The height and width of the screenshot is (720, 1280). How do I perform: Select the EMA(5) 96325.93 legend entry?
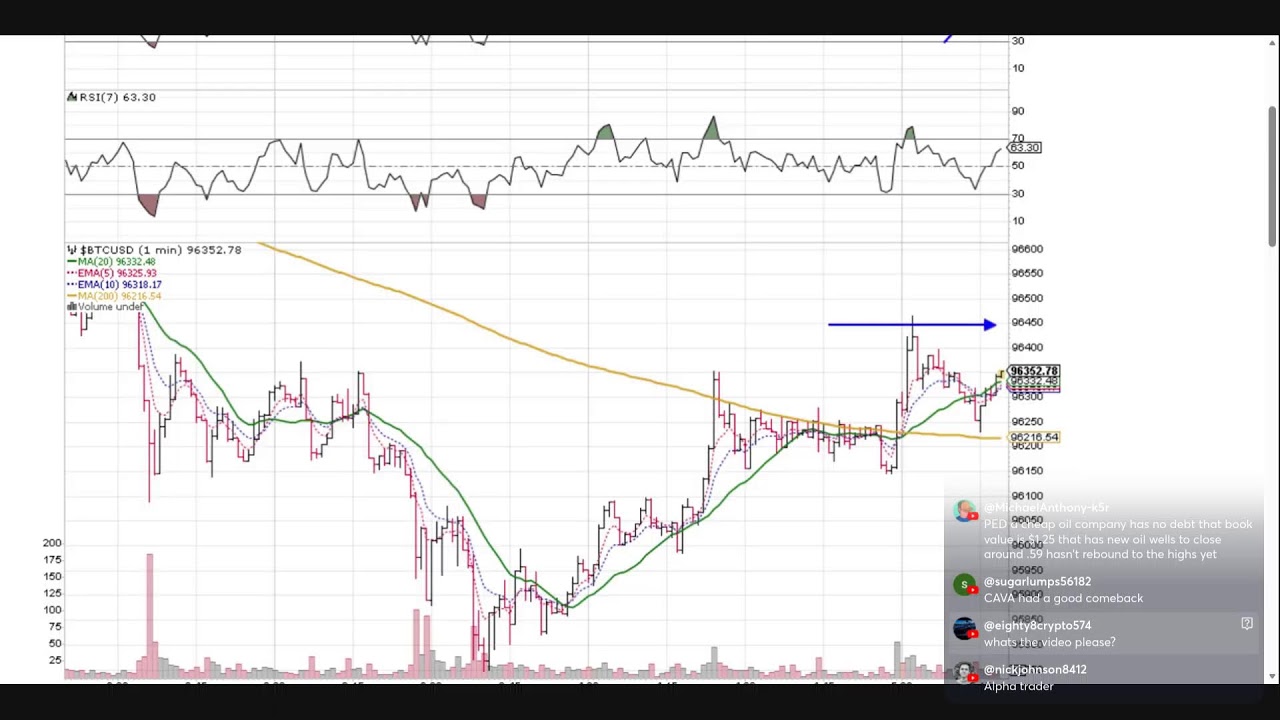(x=111, y=273)
